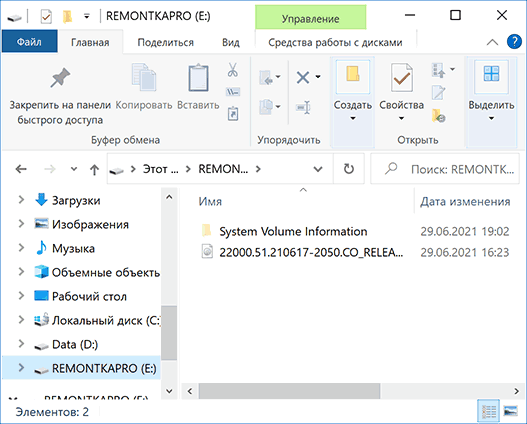Collapse the ribbon with the chevron
Viewport: 527px width, 424px height.
492,42
